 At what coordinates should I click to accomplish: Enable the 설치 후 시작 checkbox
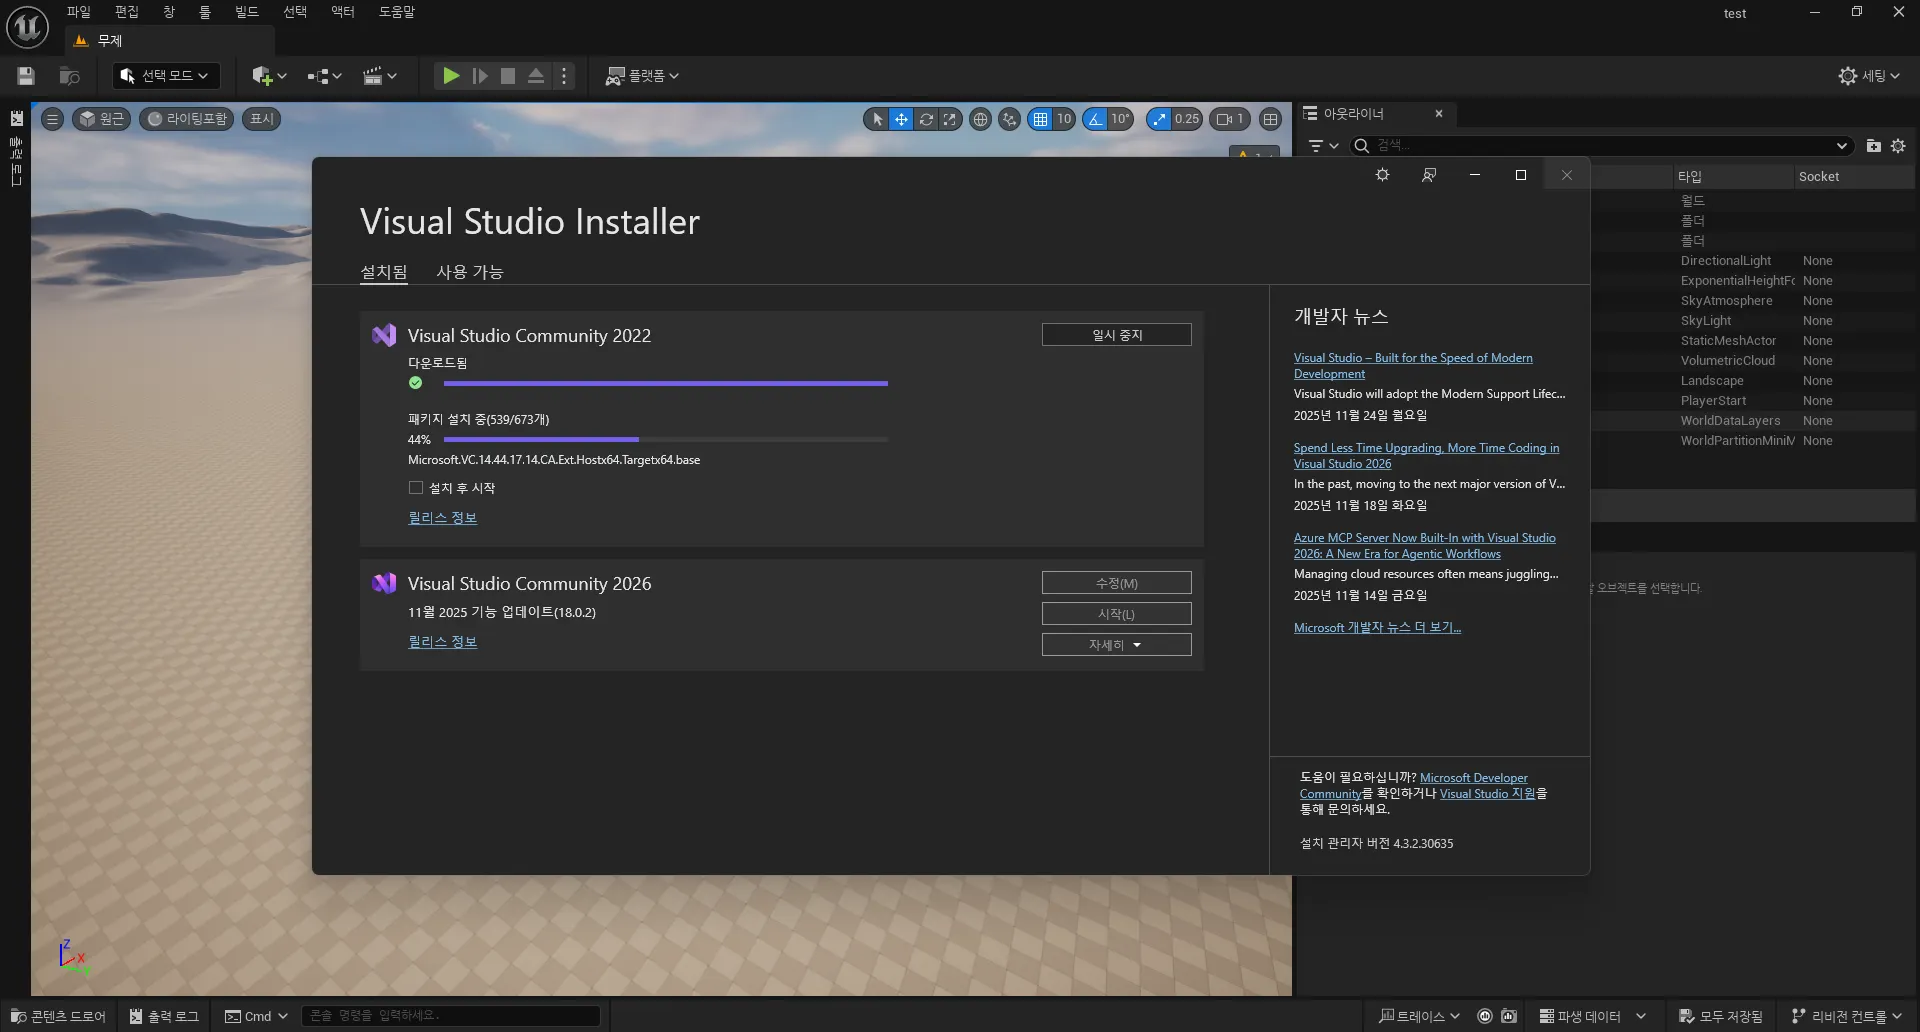click(x=416, y=488)
